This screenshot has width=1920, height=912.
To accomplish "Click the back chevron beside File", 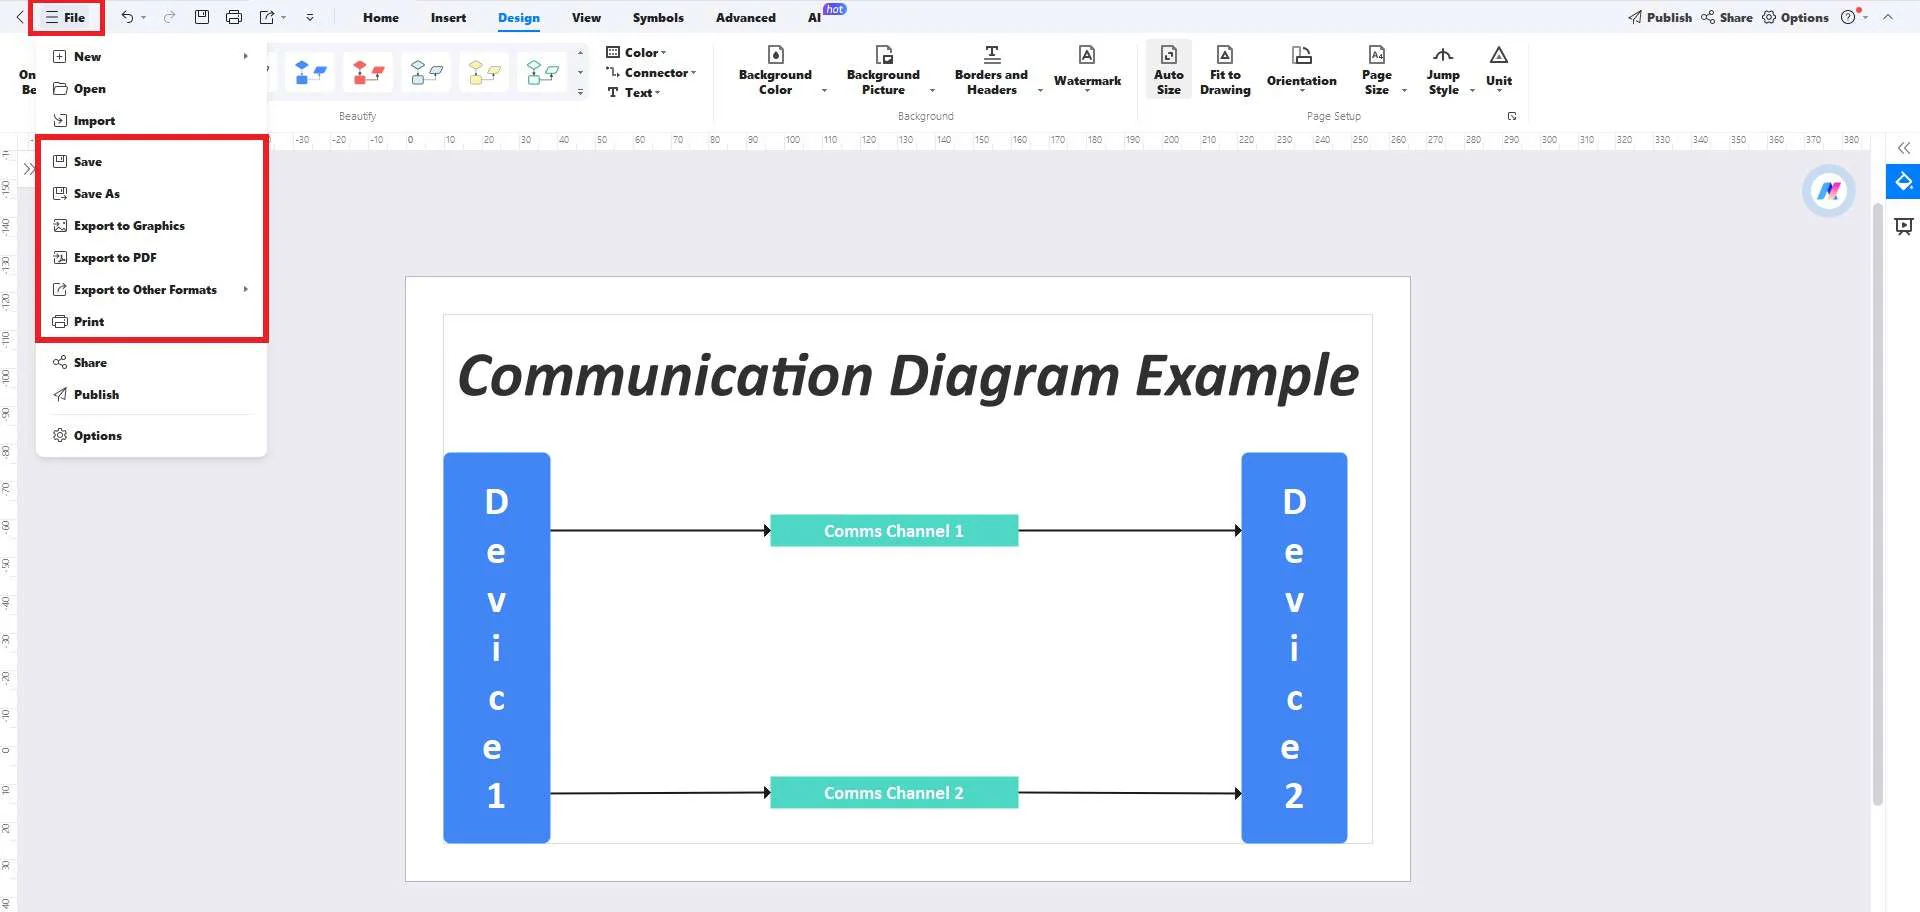I will tap(20, 17).
